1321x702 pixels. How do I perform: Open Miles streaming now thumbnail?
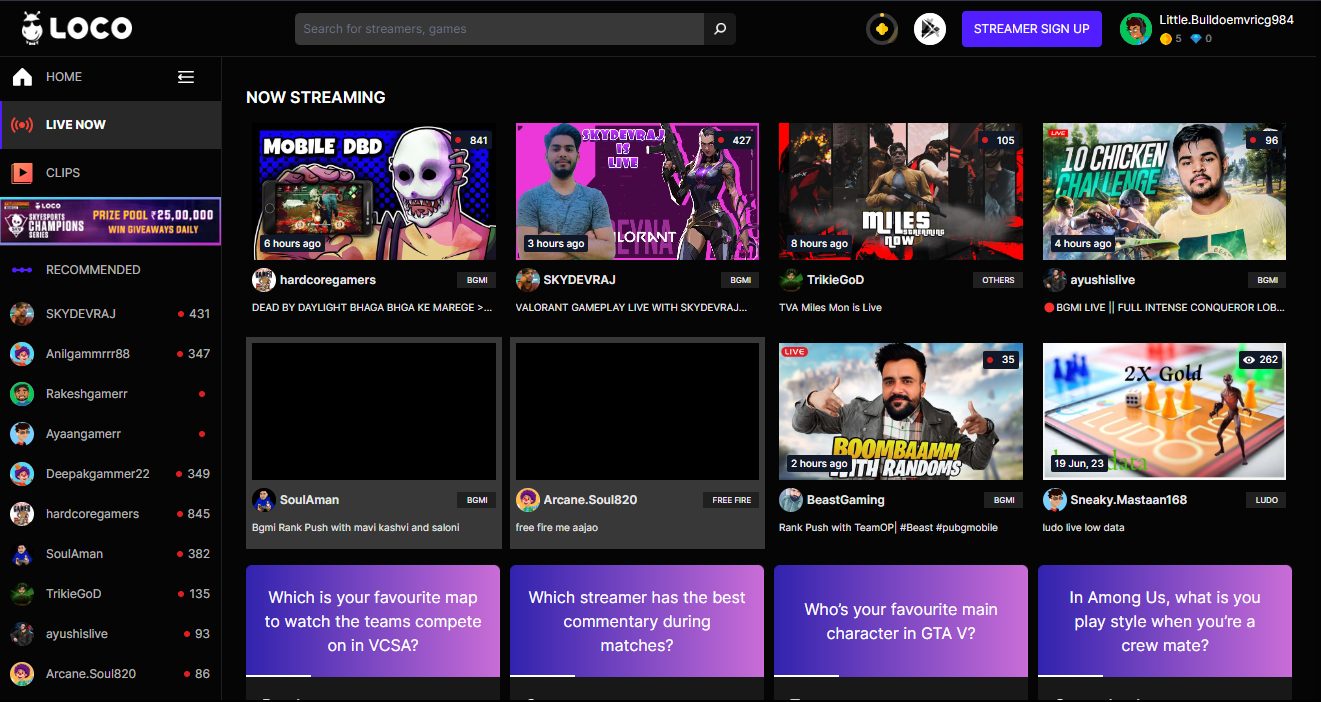click(x=901, y=192)
